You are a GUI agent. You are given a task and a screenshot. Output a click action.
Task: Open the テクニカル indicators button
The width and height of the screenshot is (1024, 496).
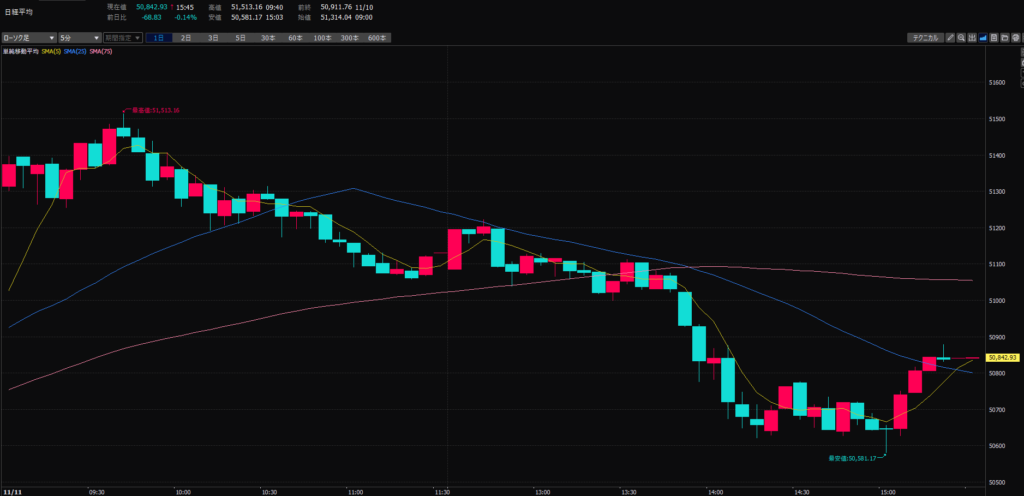point(924,38)
